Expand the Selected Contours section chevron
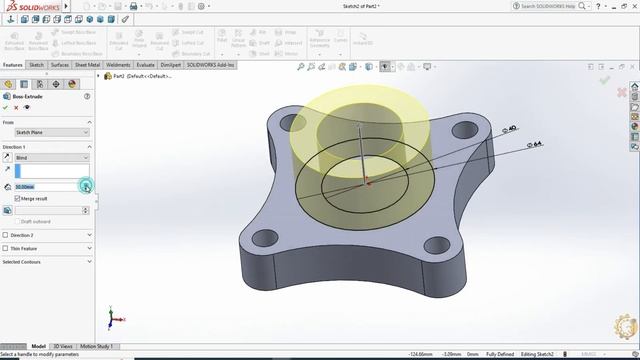 click(x=89, y=262)
